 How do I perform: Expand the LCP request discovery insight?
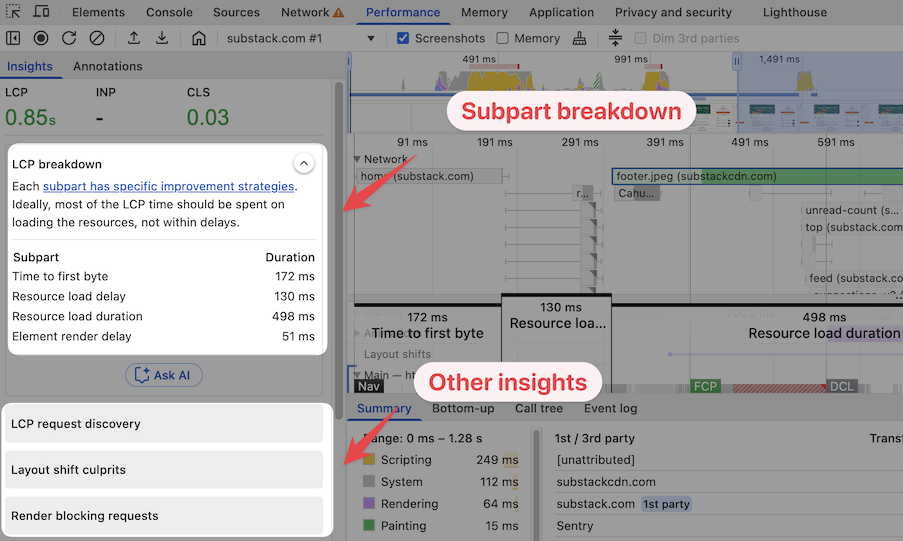(164, 424)
